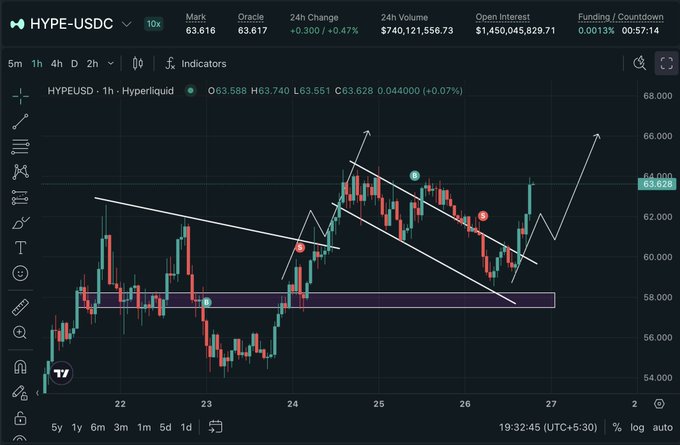Select the crosshair cursor tool
Image resolution: width=680 pixels, height=445 pixels.
tap(20, 96)
